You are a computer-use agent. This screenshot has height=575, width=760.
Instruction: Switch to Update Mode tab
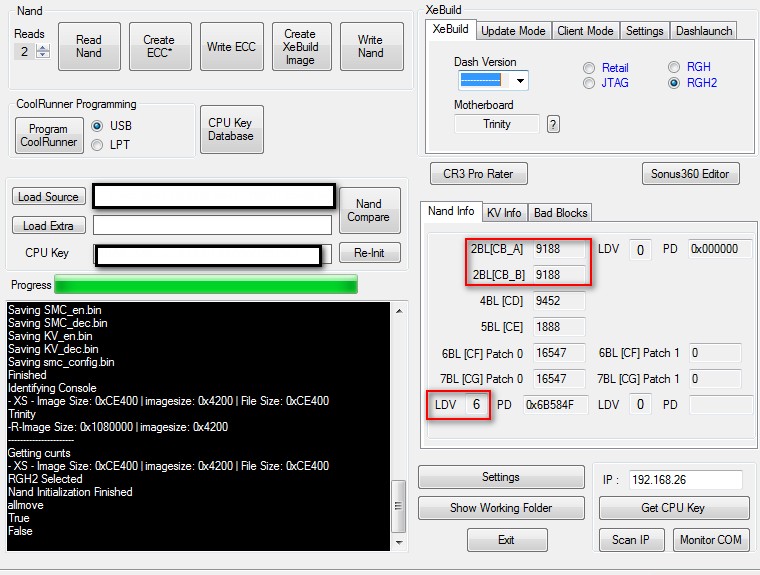coord(513,31)
